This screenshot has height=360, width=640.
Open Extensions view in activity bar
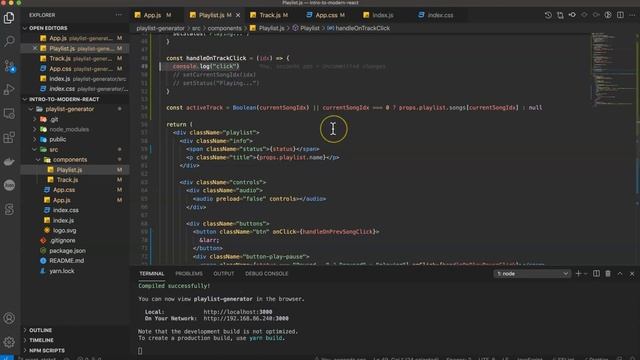point(9,137)
